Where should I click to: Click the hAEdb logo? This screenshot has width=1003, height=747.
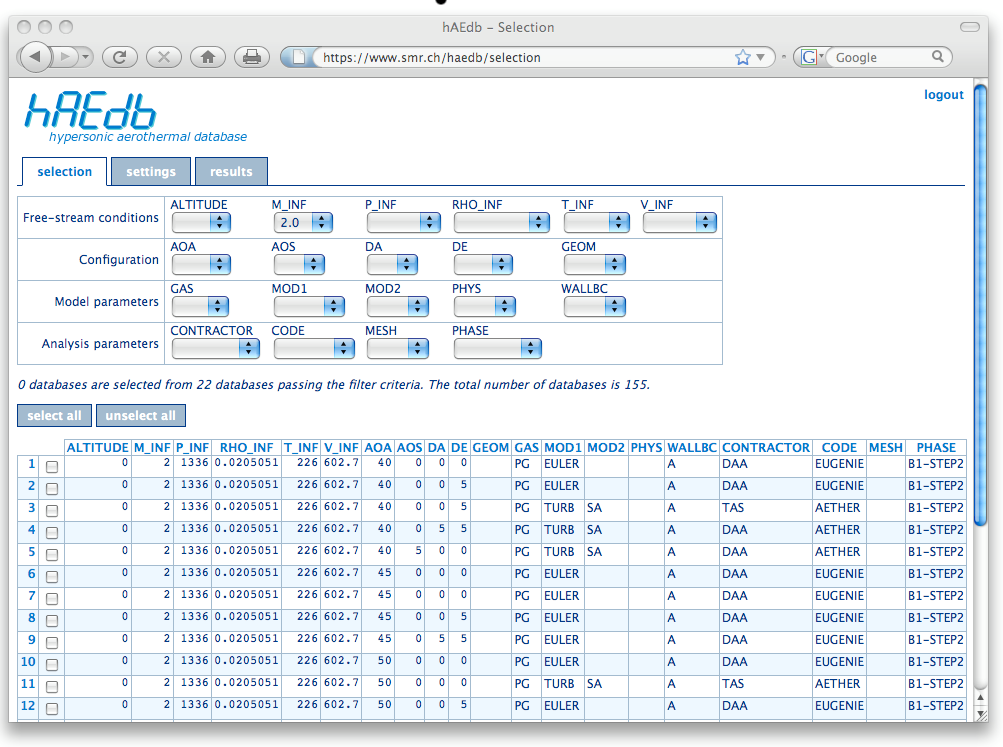[90, 111]
